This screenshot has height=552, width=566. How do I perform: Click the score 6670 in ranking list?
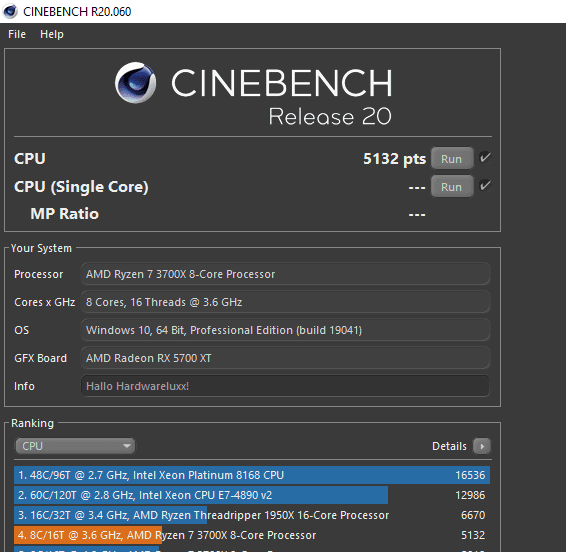[x=473, y=515]
